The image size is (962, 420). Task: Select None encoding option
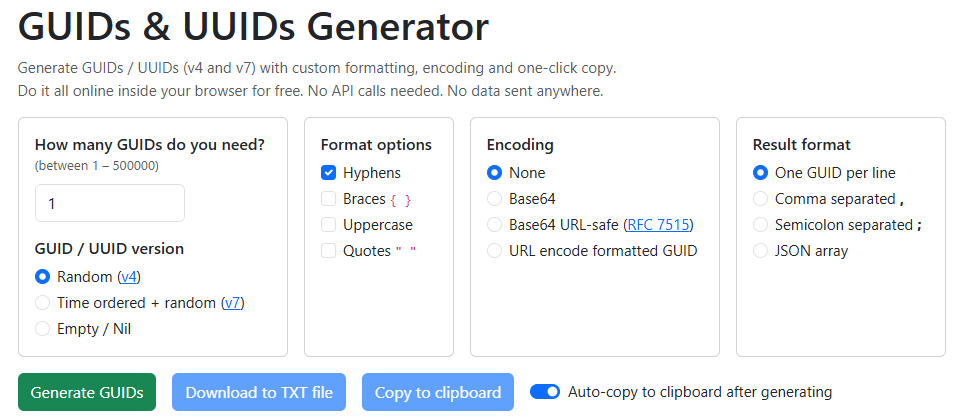click(x=494, y=173)
